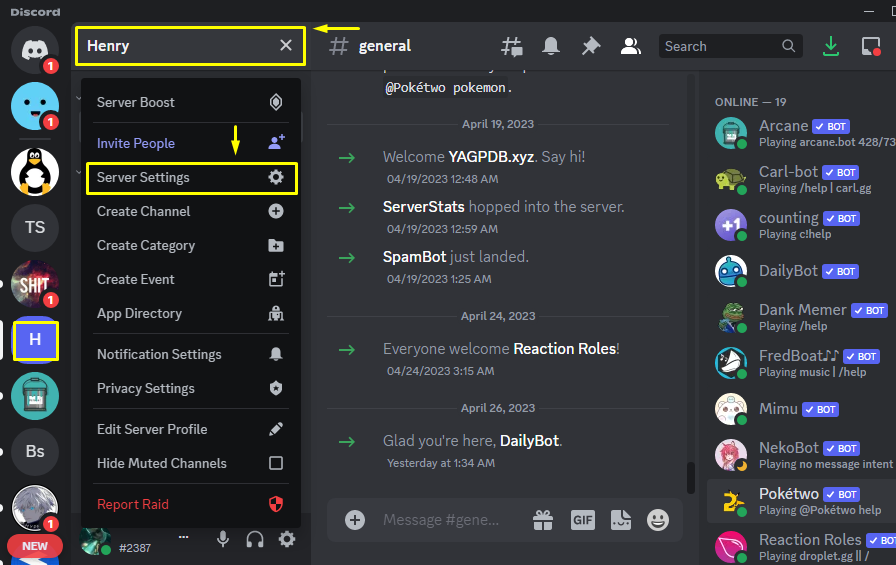Click the Search input field
Viewport: 896px width, 565px height.
pos(730,46)
